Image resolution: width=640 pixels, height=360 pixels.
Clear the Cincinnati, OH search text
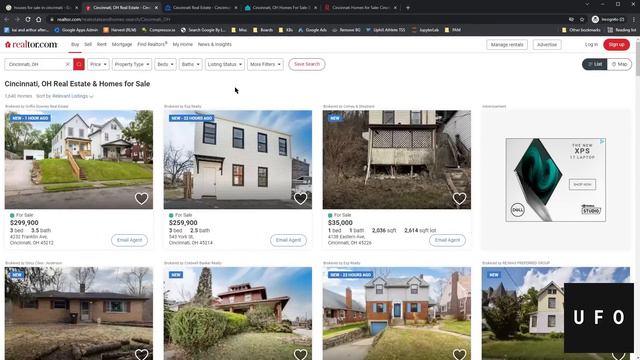click(68, 64)
